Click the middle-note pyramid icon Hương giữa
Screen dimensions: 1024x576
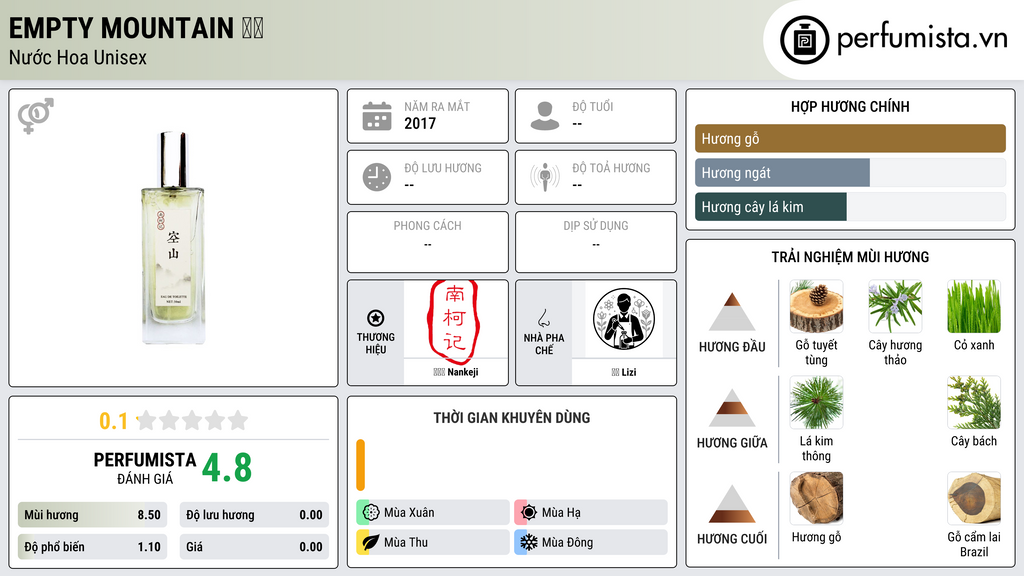pos(732,408)
